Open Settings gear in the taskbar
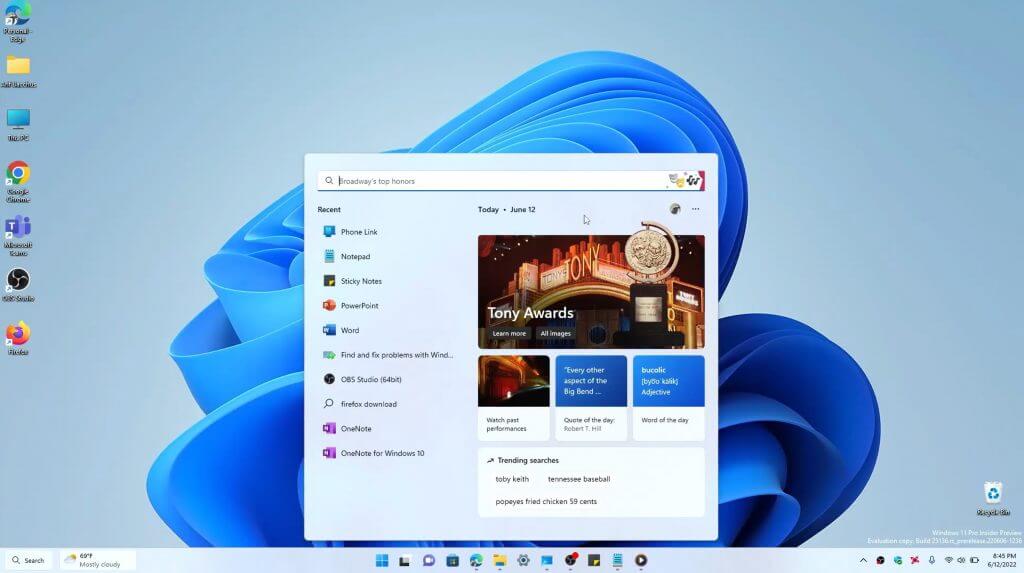This screenshot has height=573, width=1024. [x=523, y=561]
